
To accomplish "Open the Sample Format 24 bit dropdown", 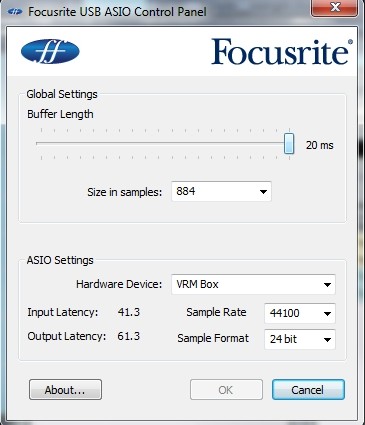I will tap(300, 339).
